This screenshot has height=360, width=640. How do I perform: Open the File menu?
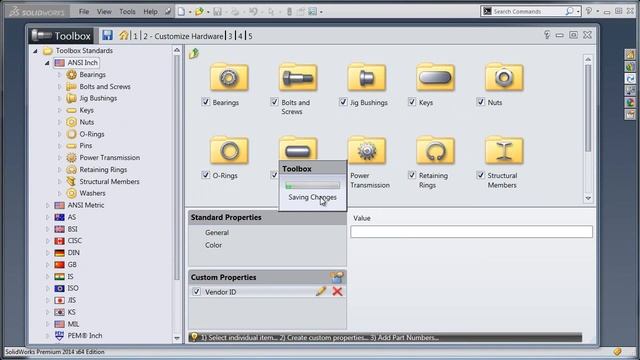click(84, 12)
